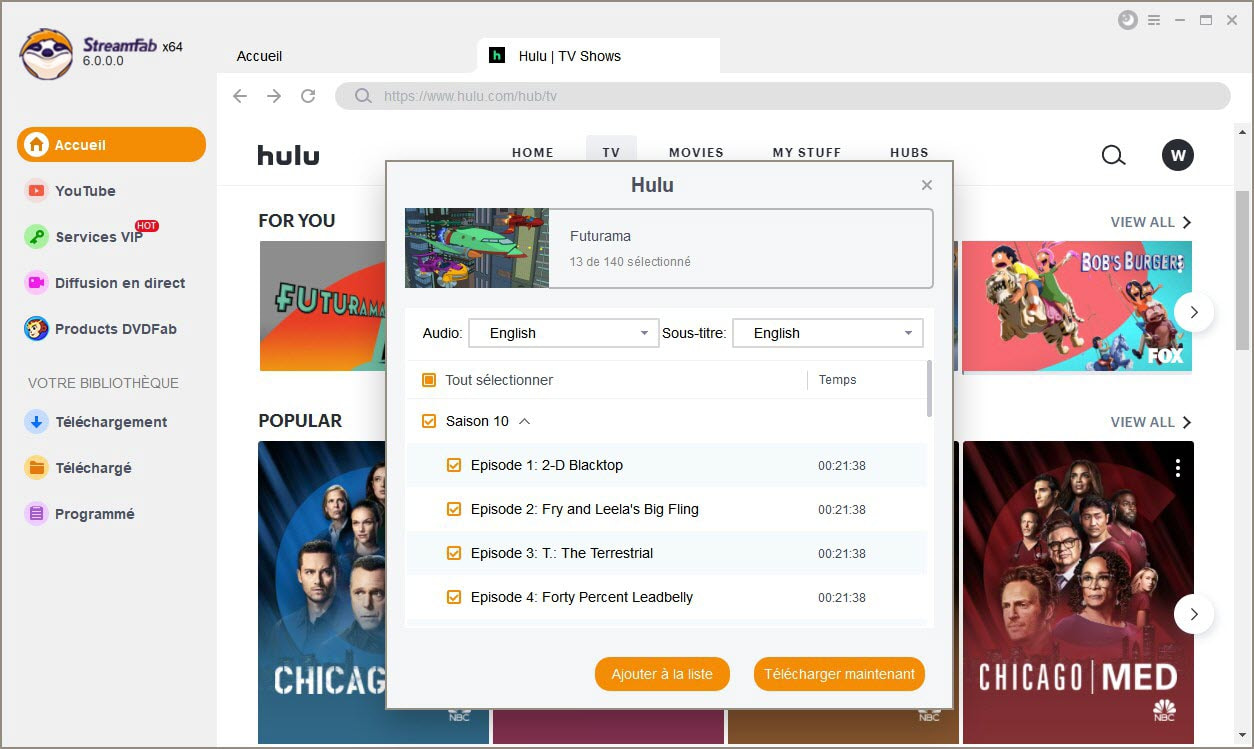The width and height of the screenshot is (1254, 749).
Task: Click the Téléchargé folder icon
Action: point(36,468)
